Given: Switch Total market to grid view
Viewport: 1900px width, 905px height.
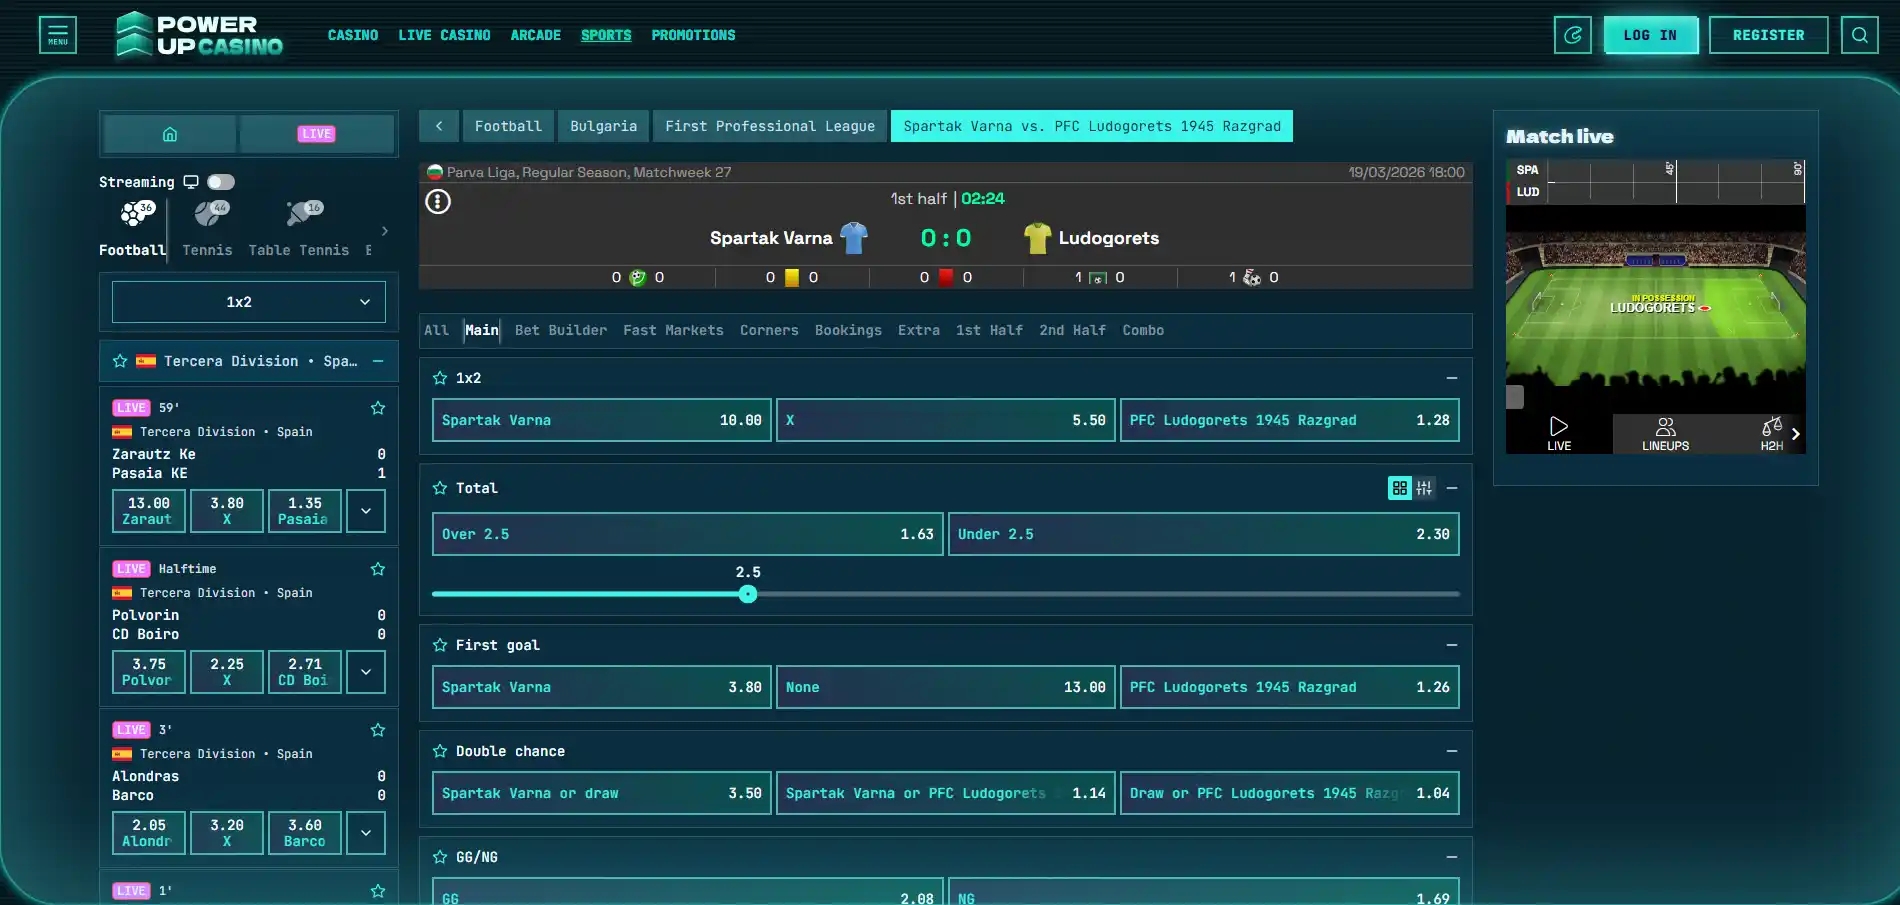Looking at the screenshot, I should click(x=1400, y=488).
